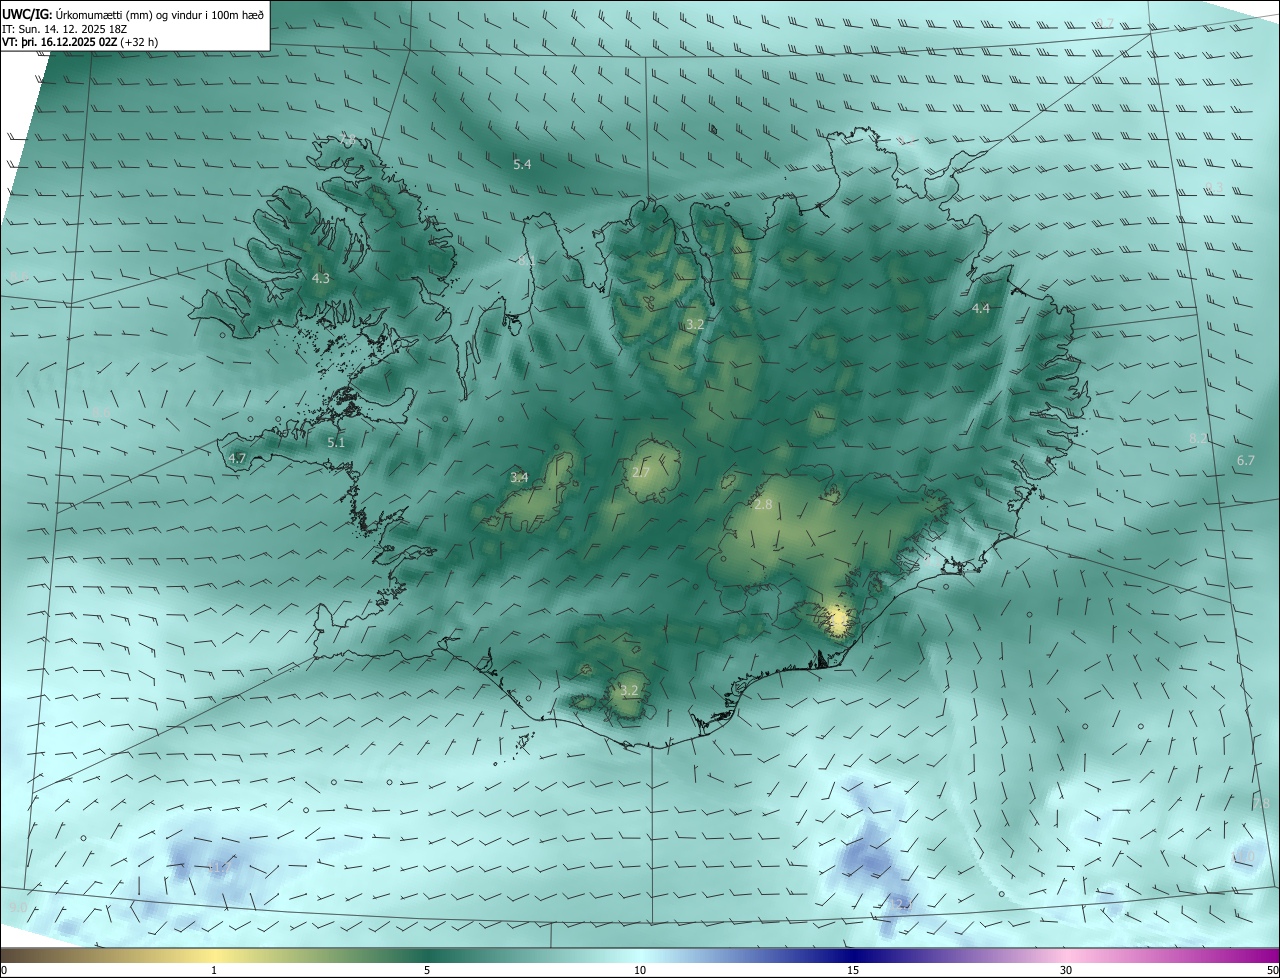The image size is (1280, 978).
Task: Click the 4.3 value in the Westfjords
Action: [x=321, y=279]
